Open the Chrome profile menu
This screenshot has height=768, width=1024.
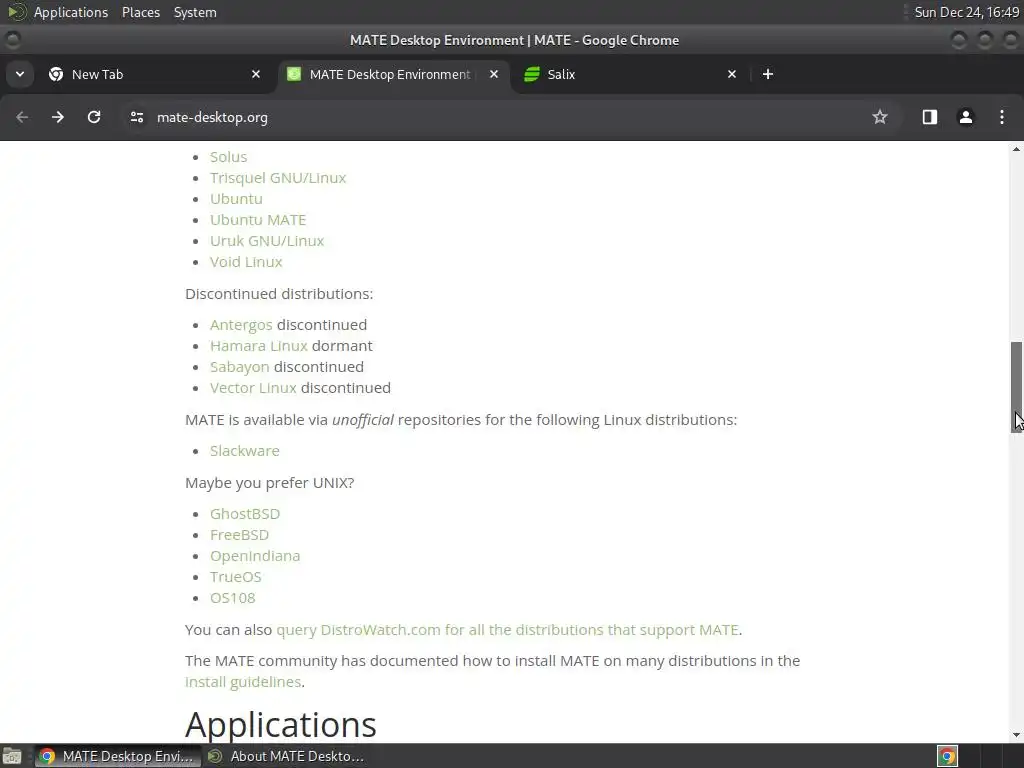pos(965,117)
